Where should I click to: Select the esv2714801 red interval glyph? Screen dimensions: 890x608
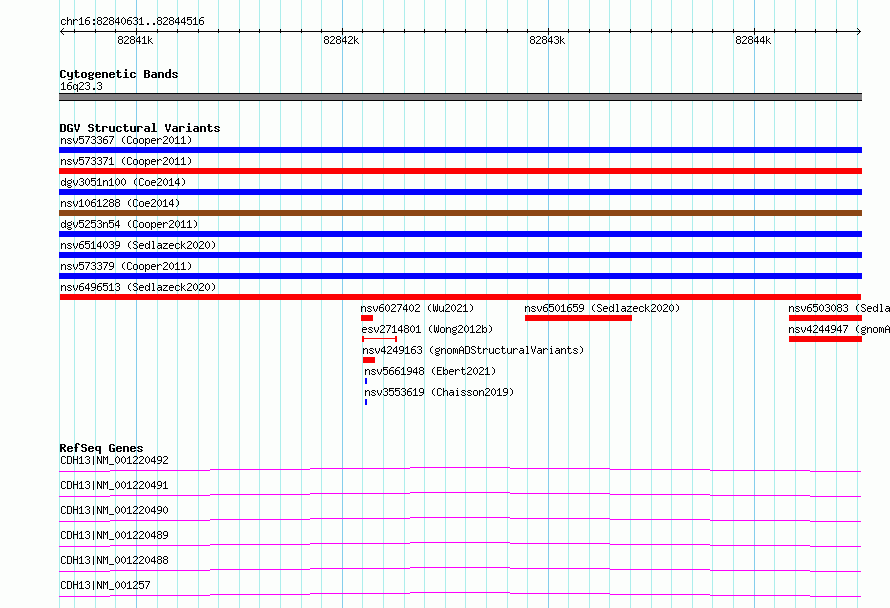pyautogui.click(x=379, y=339)
